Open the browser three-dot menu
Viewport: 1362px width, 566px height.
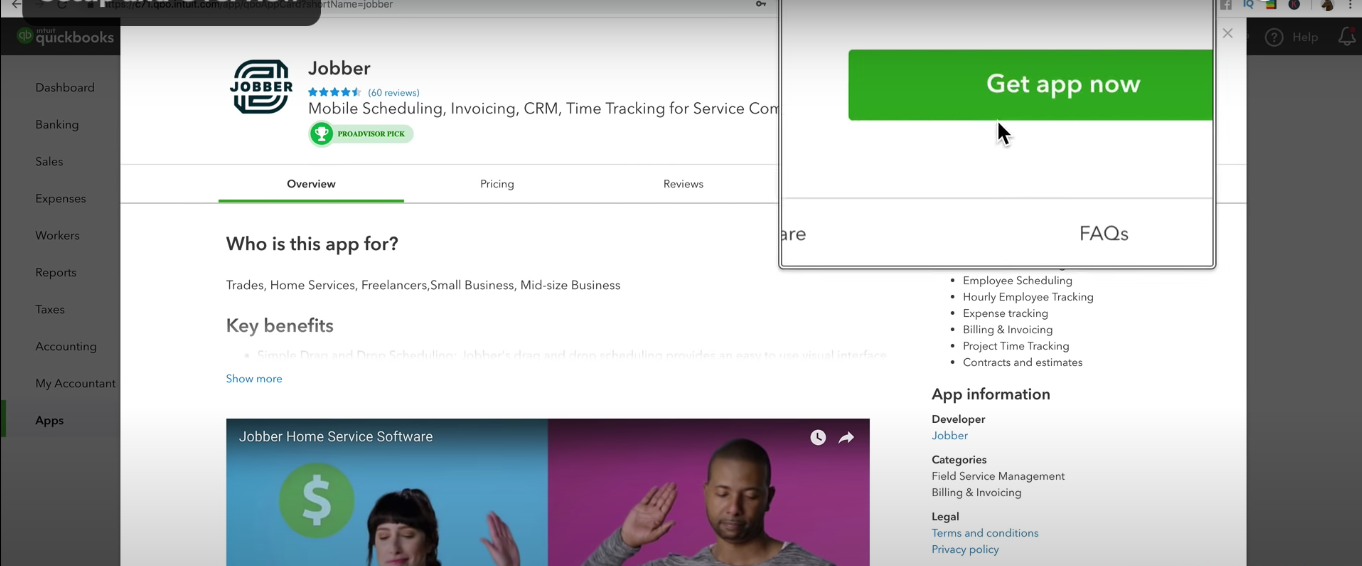click(1352, 4)
